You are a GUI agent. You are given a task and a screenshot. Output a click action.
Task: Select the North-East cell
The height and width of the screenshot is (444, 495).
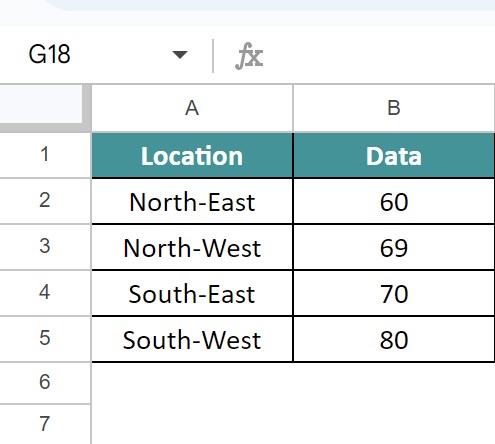pyautogui.click(x=192, y=201)
